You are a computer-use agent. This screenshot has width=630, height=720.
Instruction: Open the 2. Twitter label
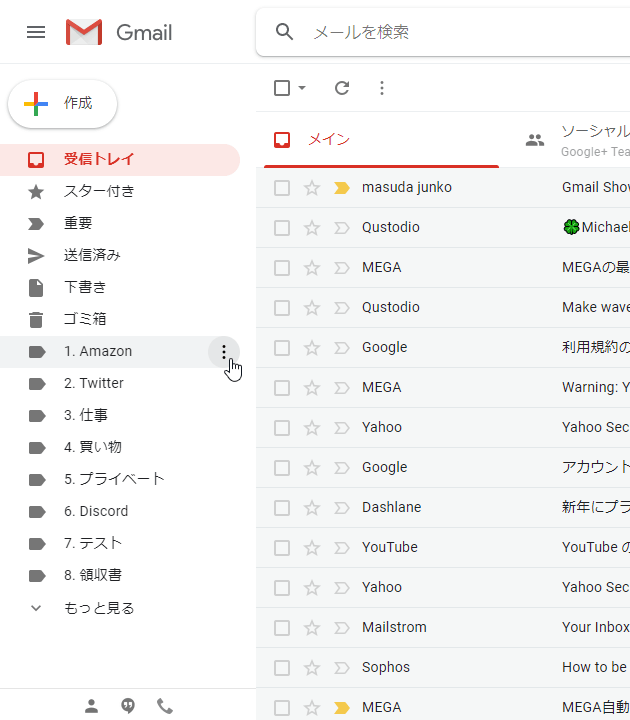point(120,383)
